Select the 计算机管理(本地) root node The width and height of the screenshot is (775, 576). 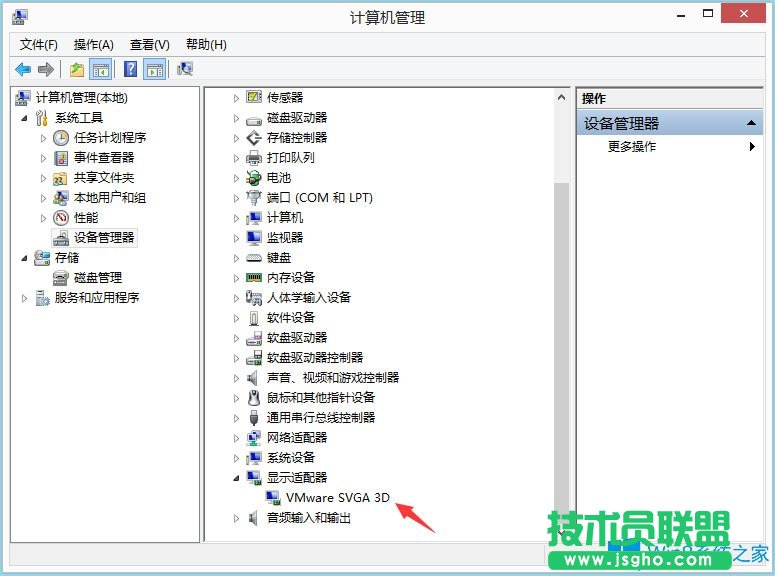coord(82,98)
